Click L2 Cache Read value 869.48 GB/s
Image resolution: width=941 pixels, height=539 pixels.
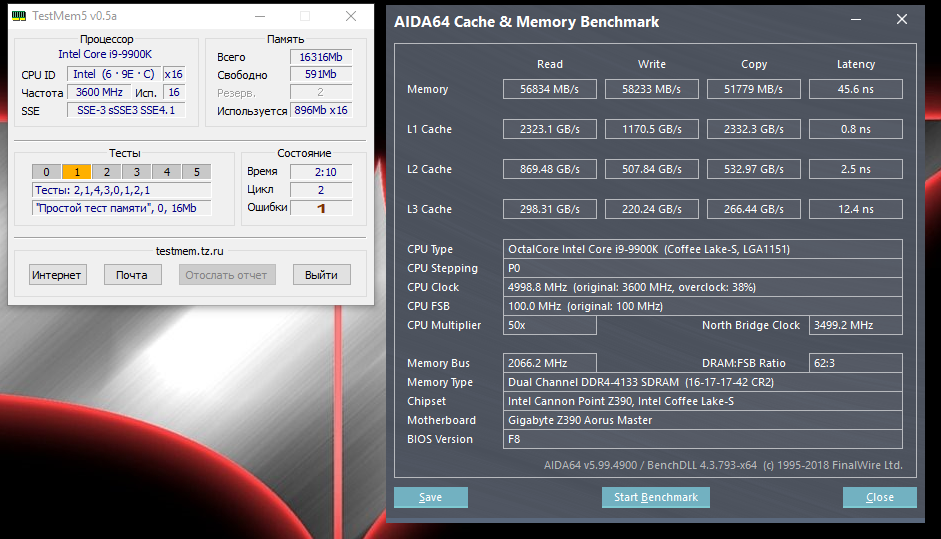[x=550, y=169]
